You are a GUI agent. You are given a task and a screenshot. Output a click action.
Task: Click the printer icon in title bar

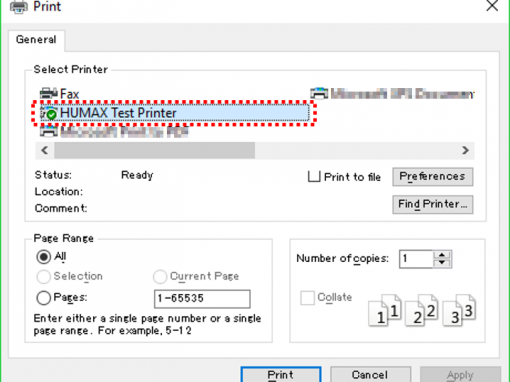tap(19, 7)
